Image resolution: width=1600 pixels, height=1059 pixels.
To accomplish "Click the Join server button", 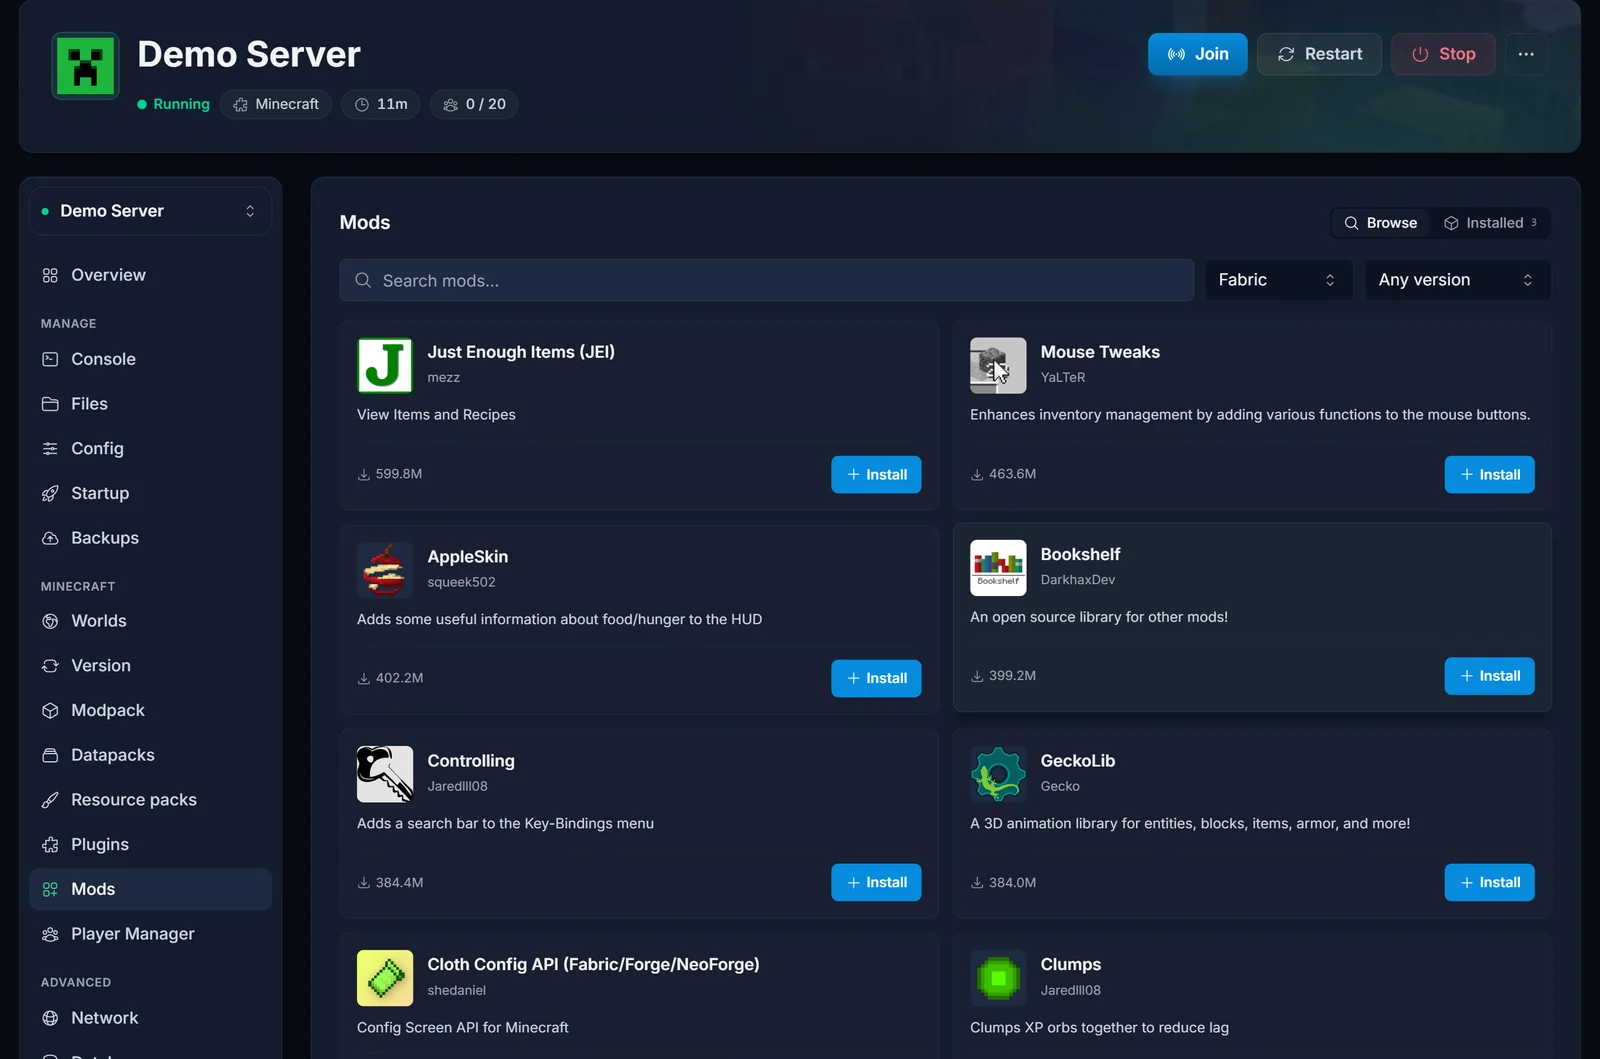I will (x=1197, y=54).
